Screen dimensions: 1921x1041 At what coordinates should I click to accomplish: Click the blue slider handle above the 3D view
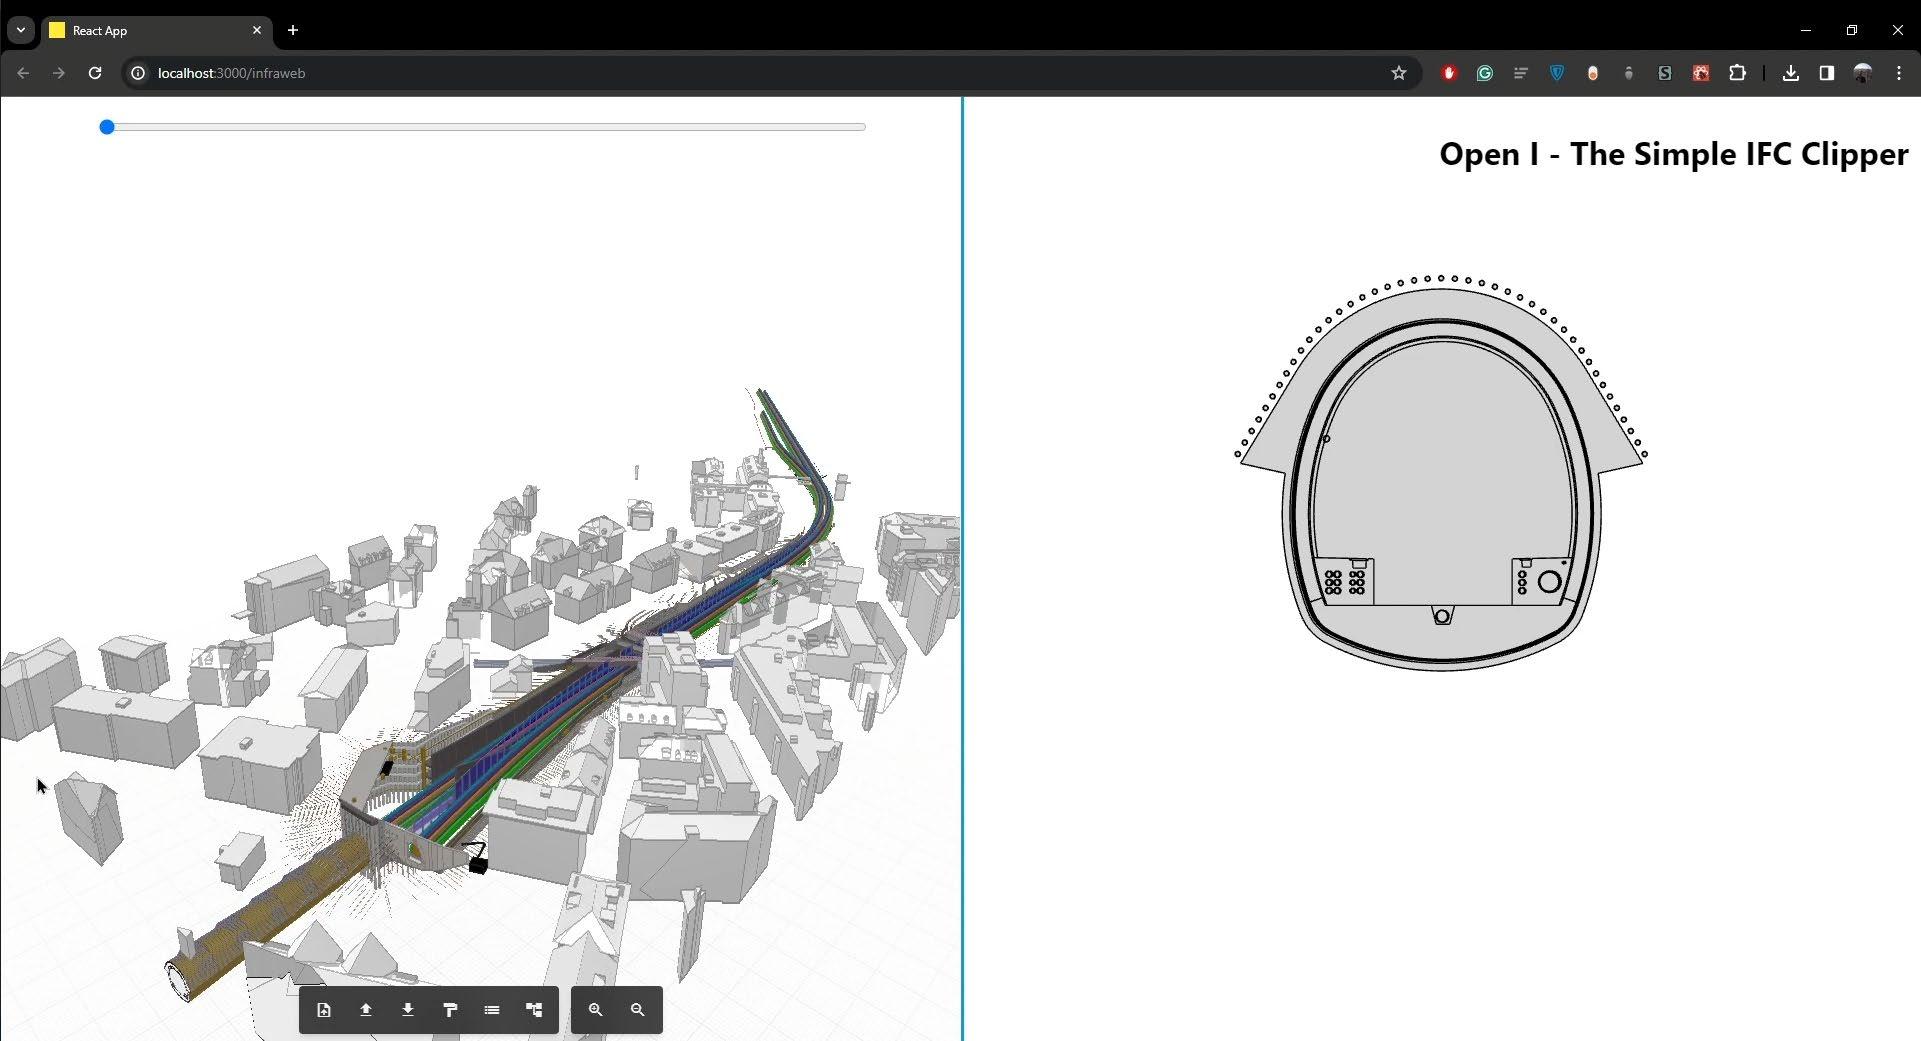point(107,127)
